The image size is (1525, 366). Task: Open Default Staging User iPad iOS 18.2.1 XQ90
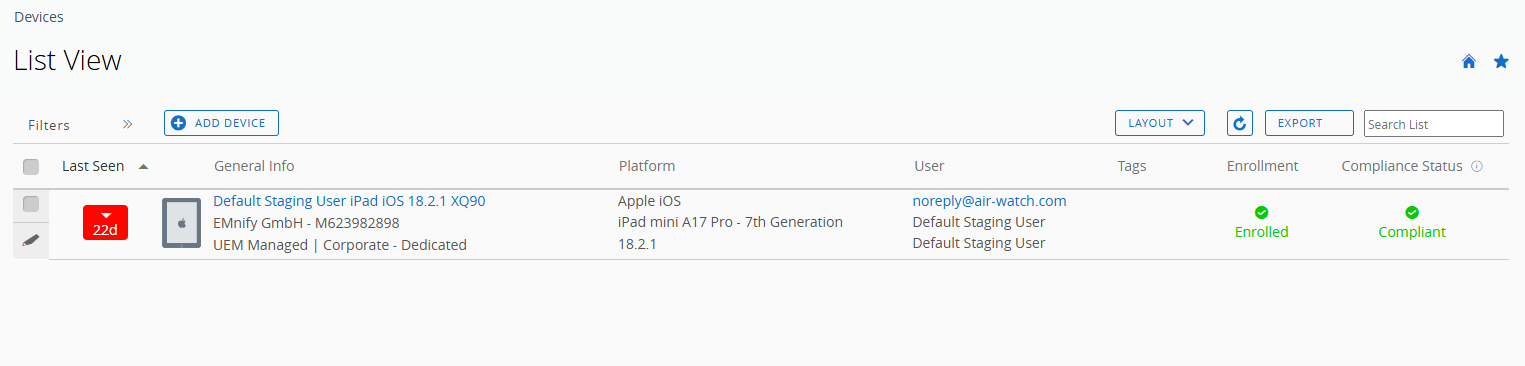(349, 201)
